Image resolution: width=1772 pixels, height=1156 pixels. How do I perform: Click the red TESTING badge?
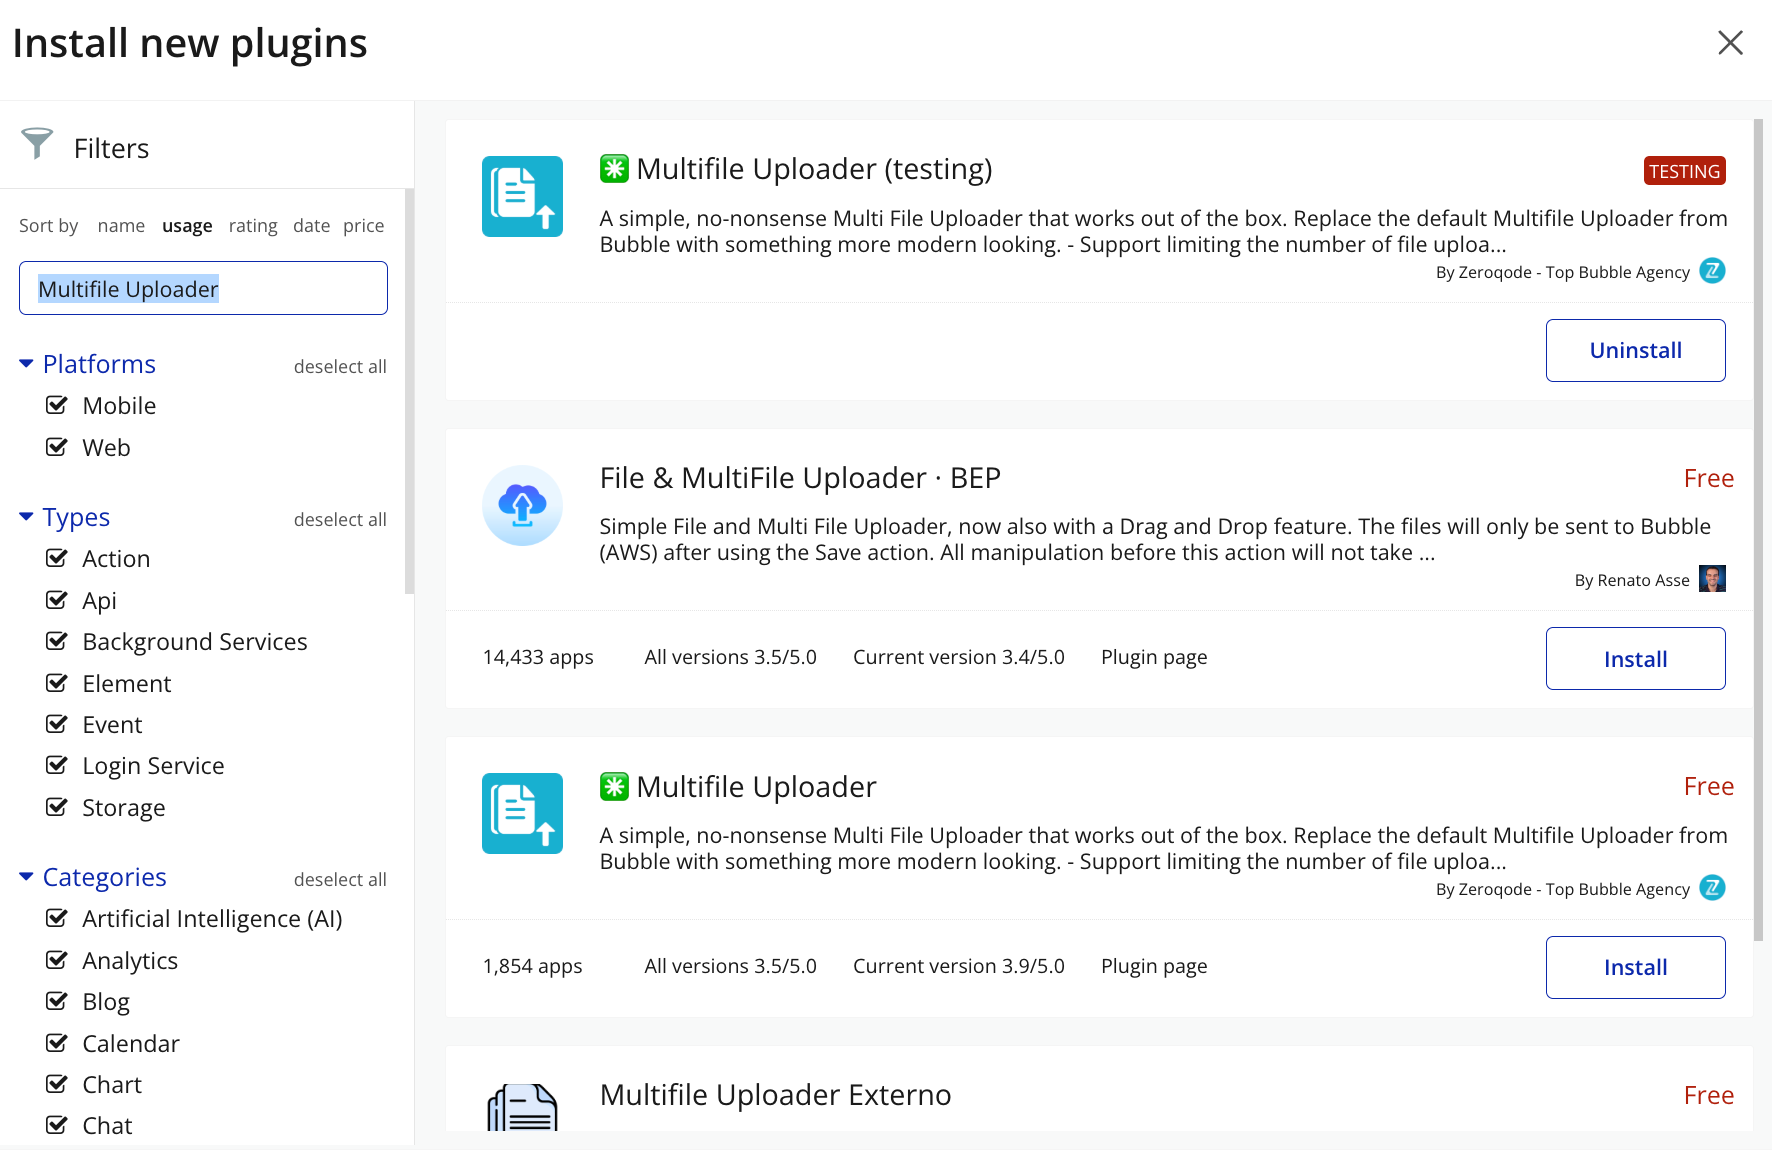click(1684, 171)
